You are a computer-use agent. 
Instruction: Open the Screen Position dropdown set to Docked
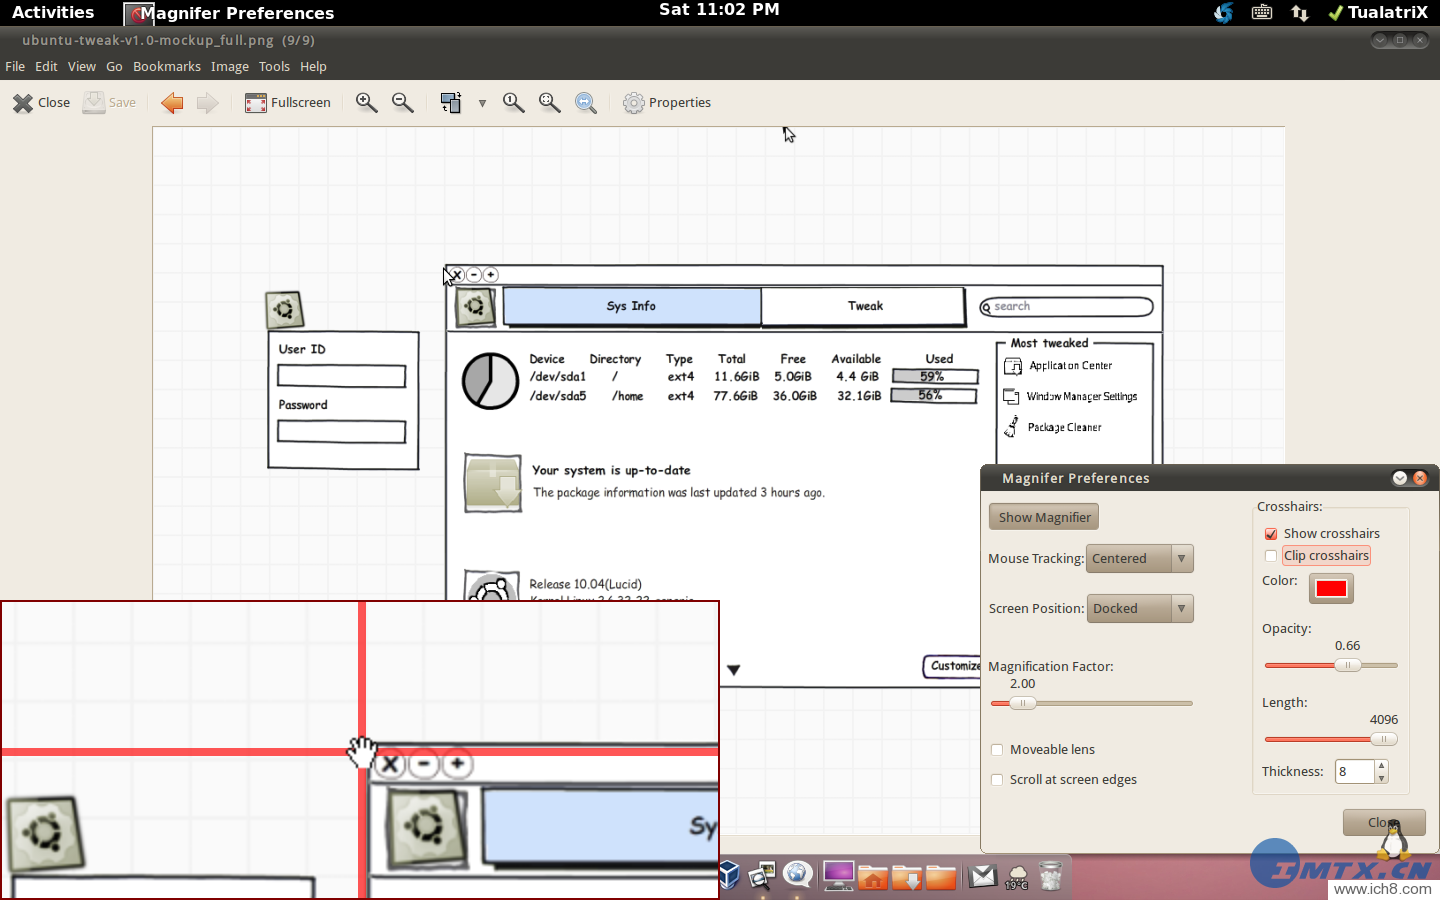[x=1141, y=608]
